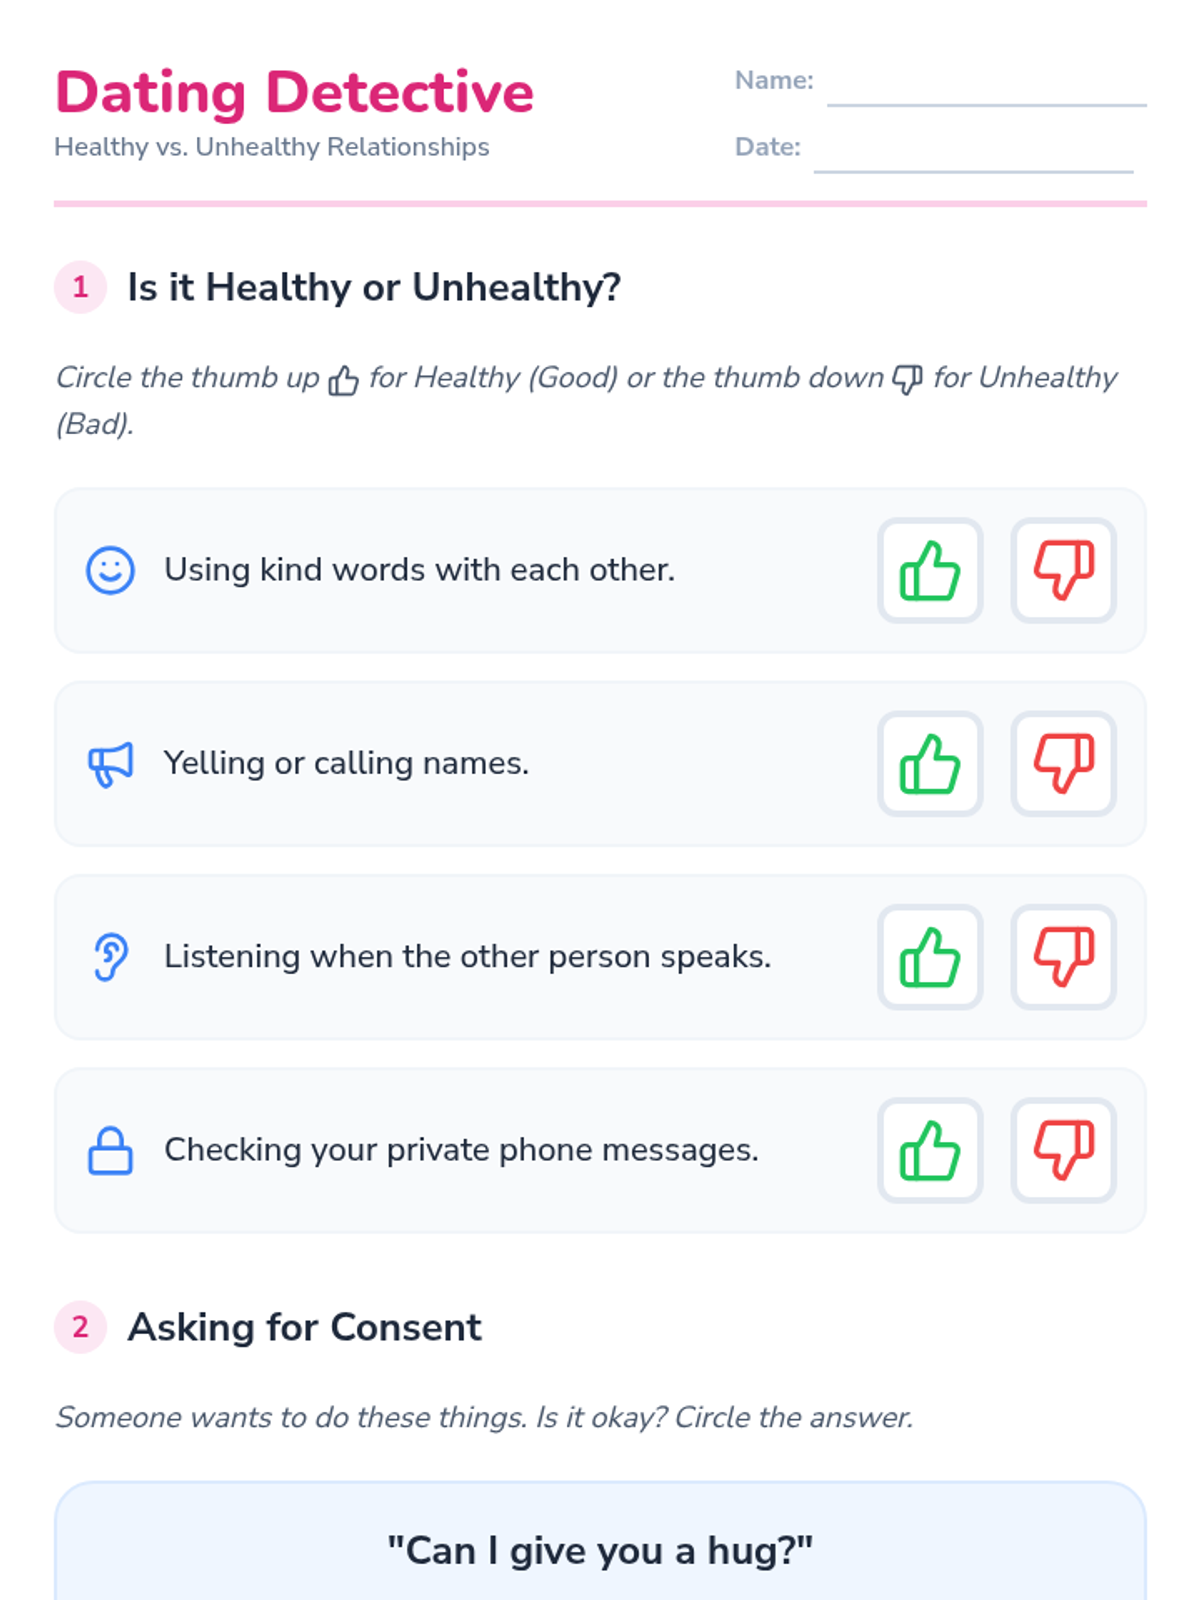Click the smiley face icon

(x=110, y=570)
